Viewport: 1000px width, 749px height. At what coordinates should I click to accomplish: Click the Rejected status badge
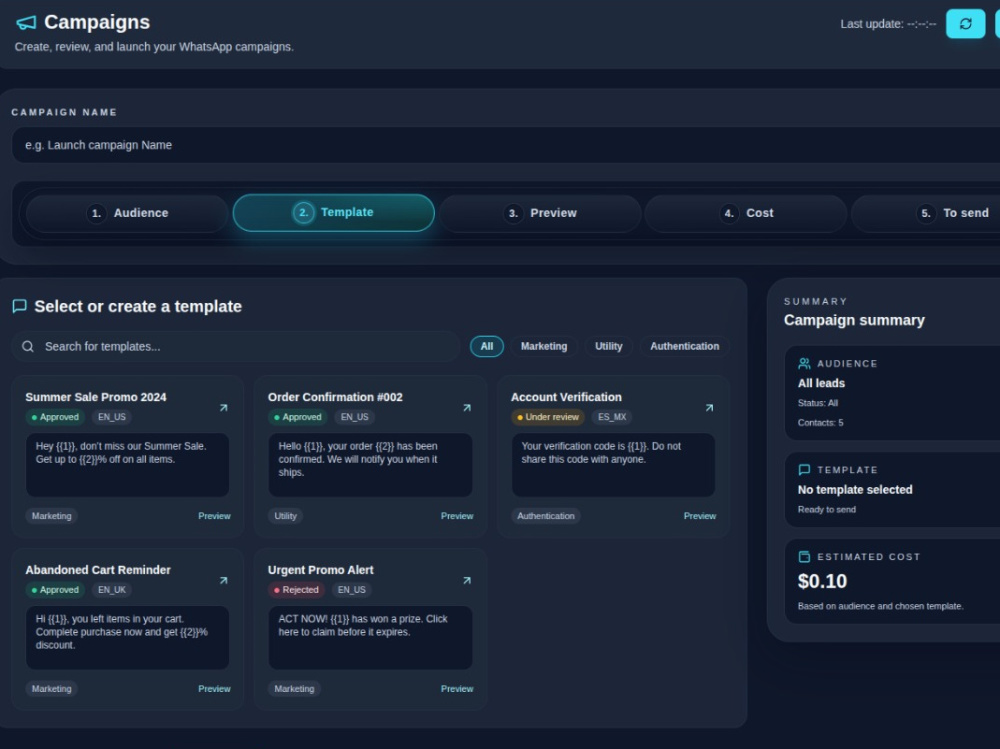(296, 590)
